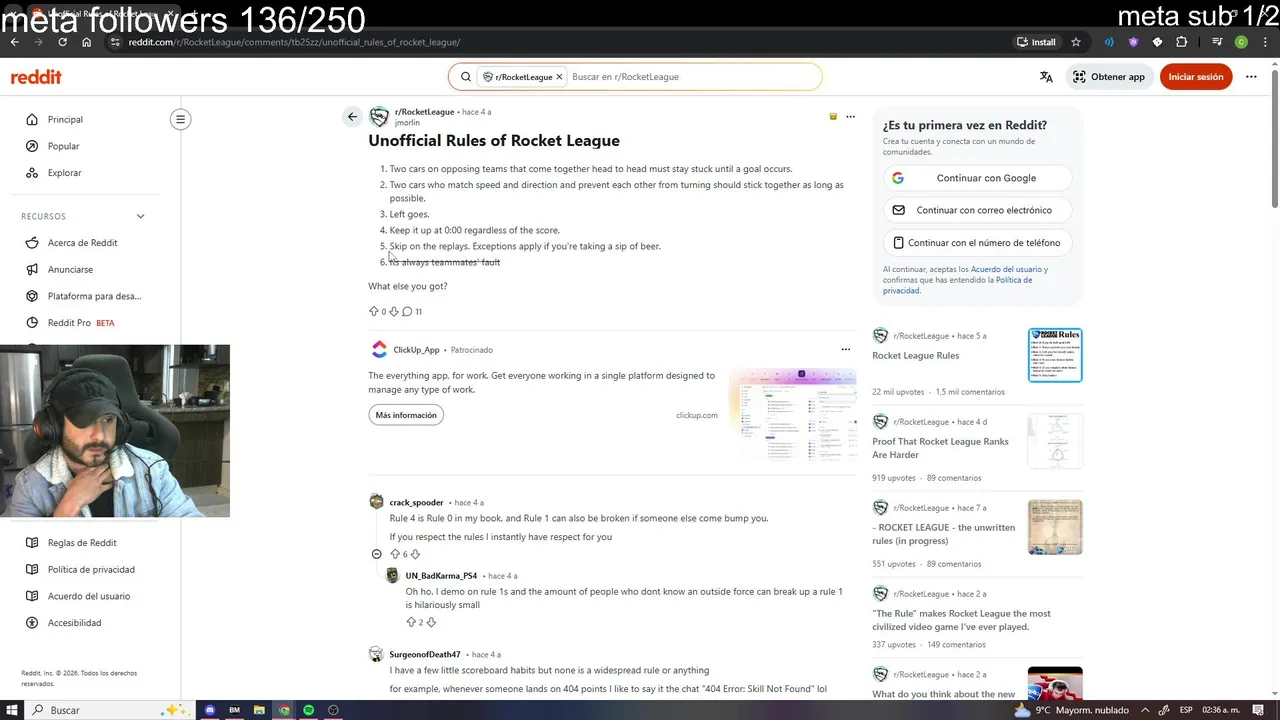The width and height of the screenshot is (1280, 720).
Task: Click the browser address bar URL
Action: [294, 42]
